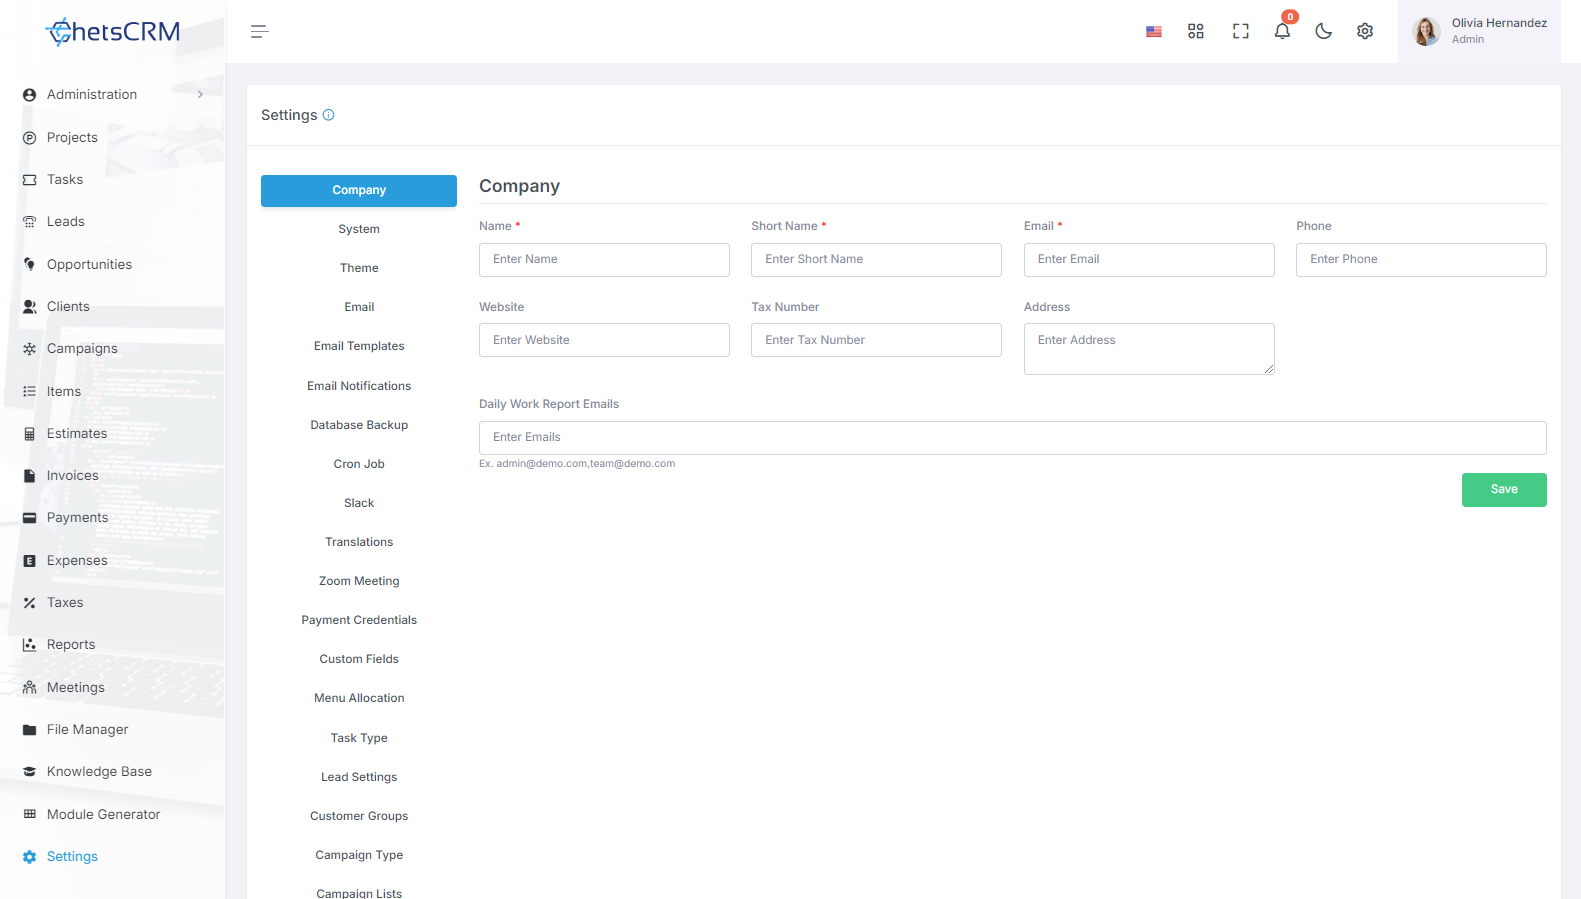Open the Zoom Meeting tab
Screen dimensions: 1581x899
click(x=359, y=582)
